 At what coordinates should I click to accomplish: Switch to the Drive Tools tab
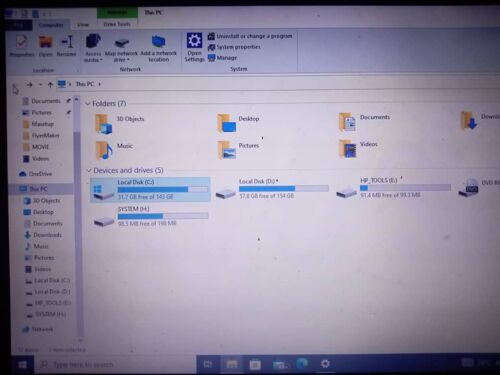coord(117,24)
